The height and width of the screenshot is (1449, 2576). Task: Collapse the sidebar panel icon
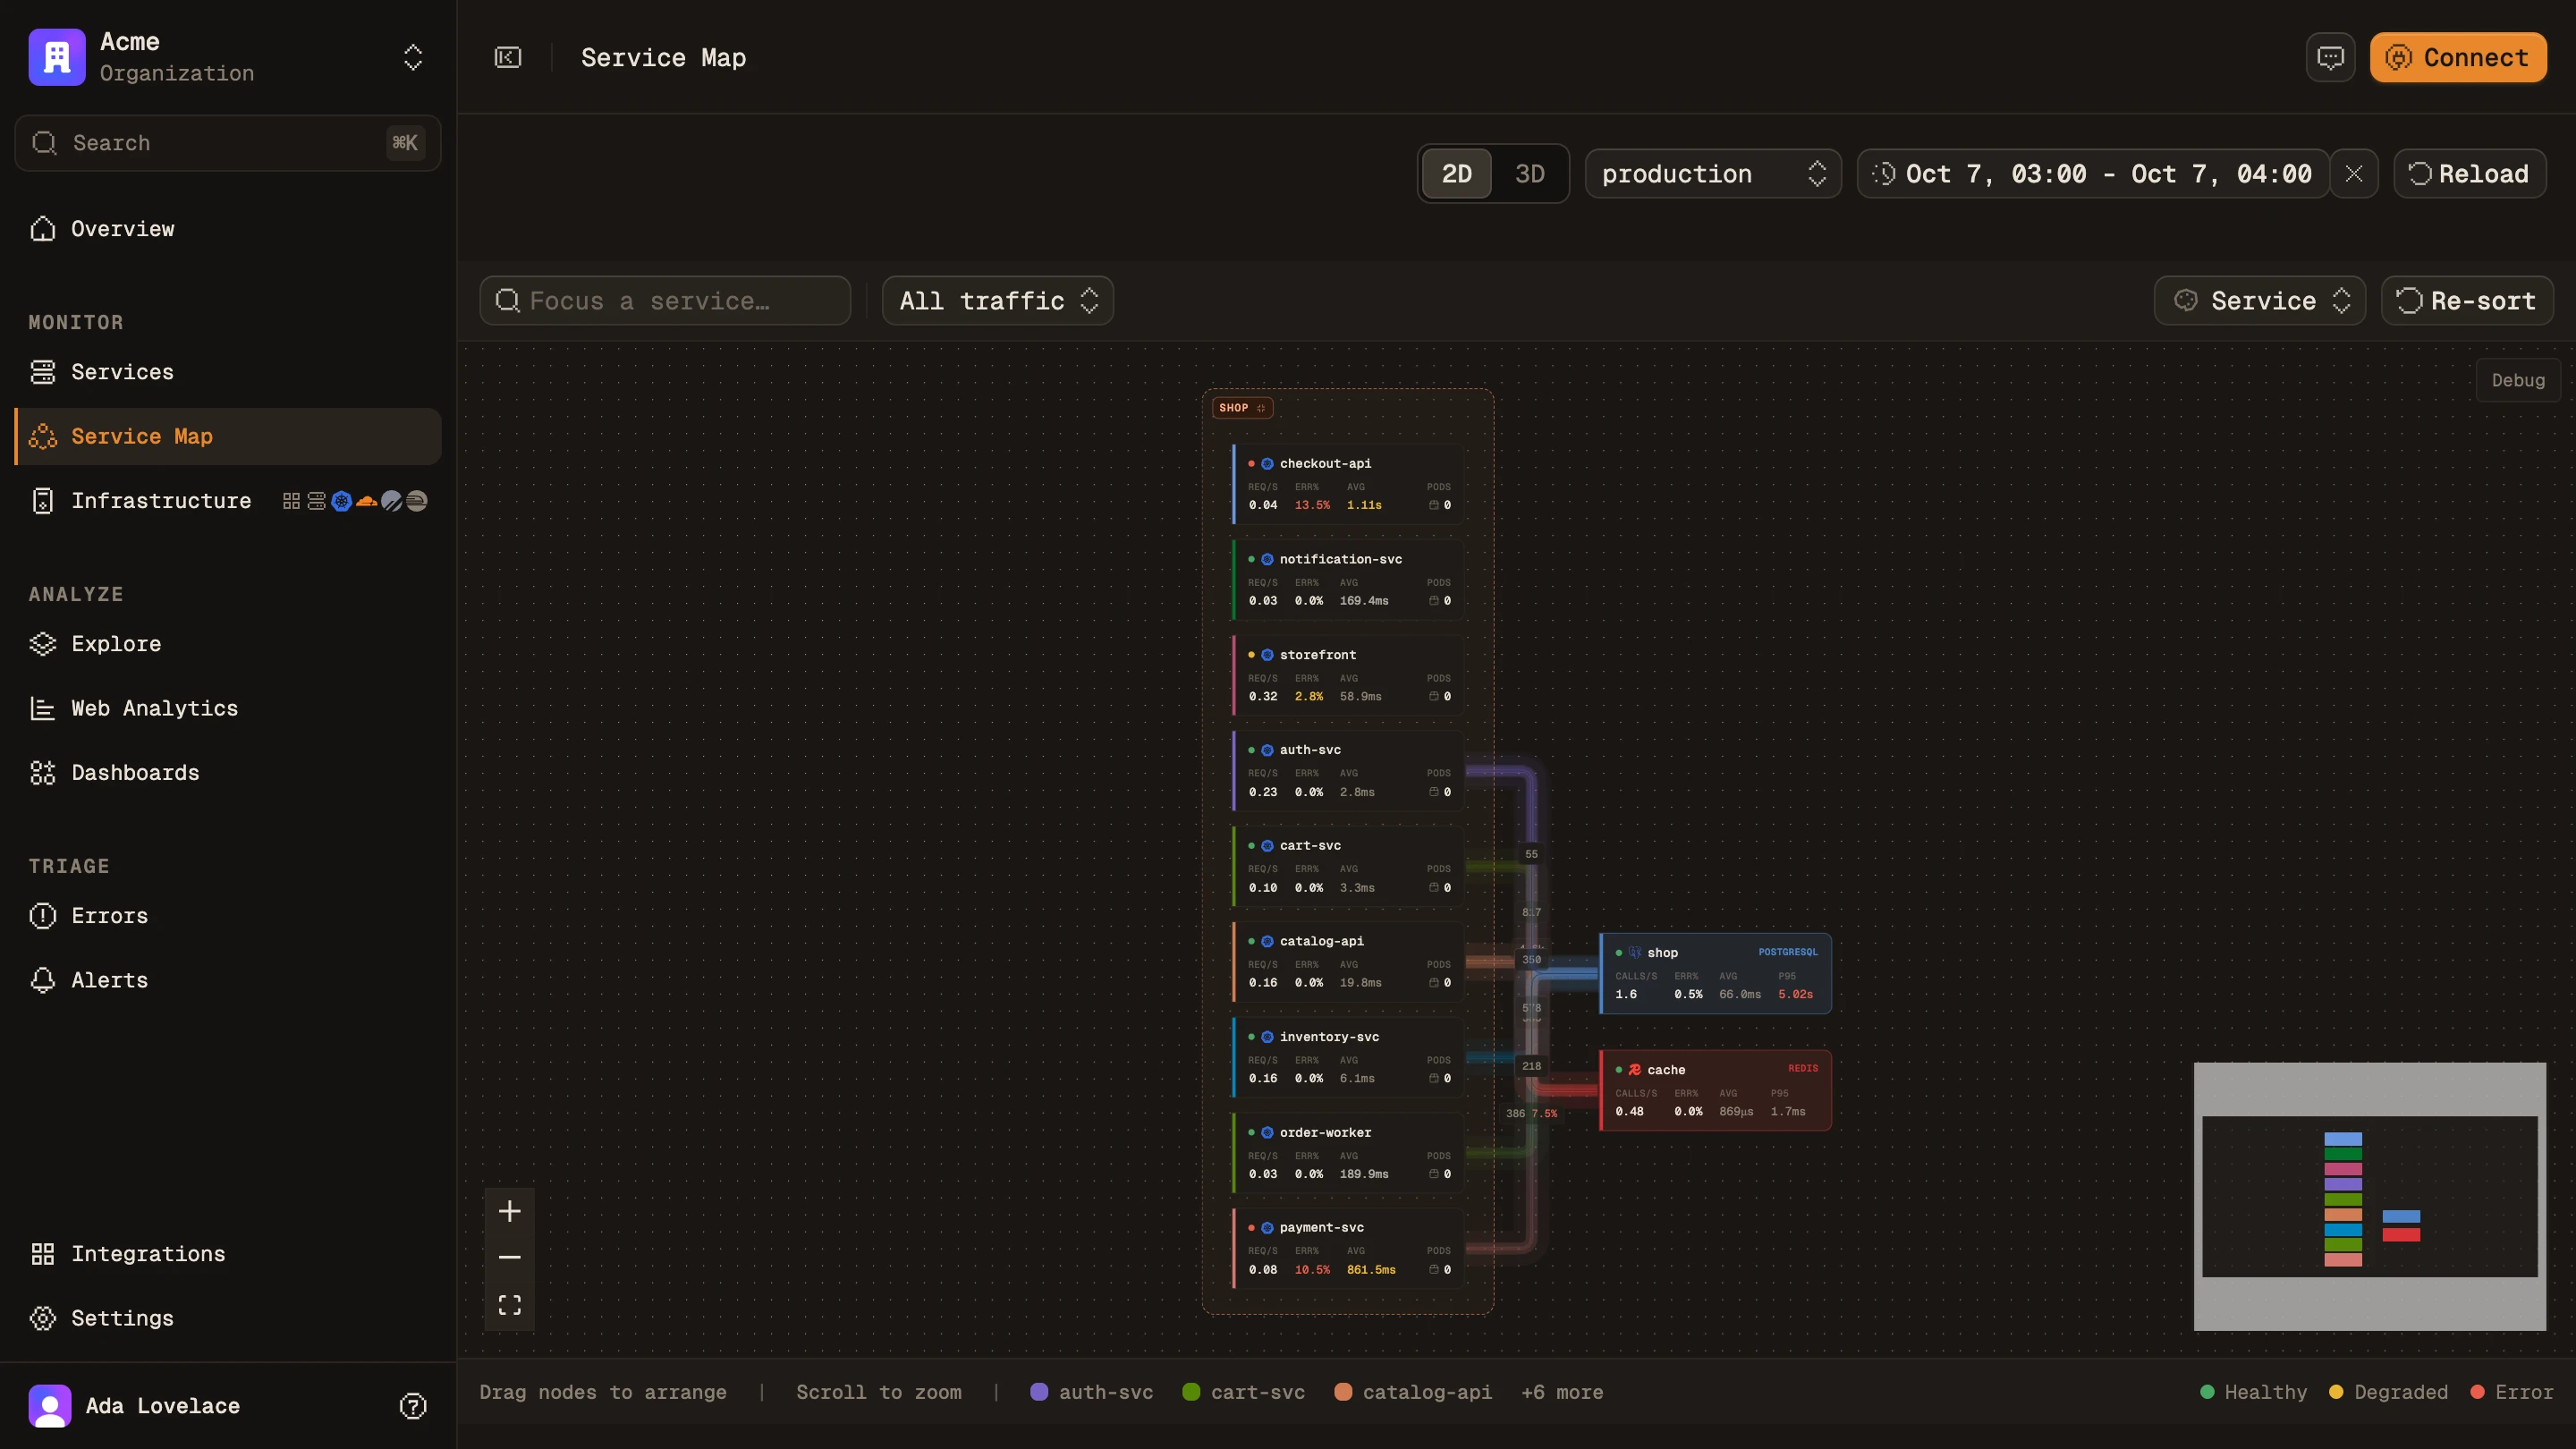(508, 58)
